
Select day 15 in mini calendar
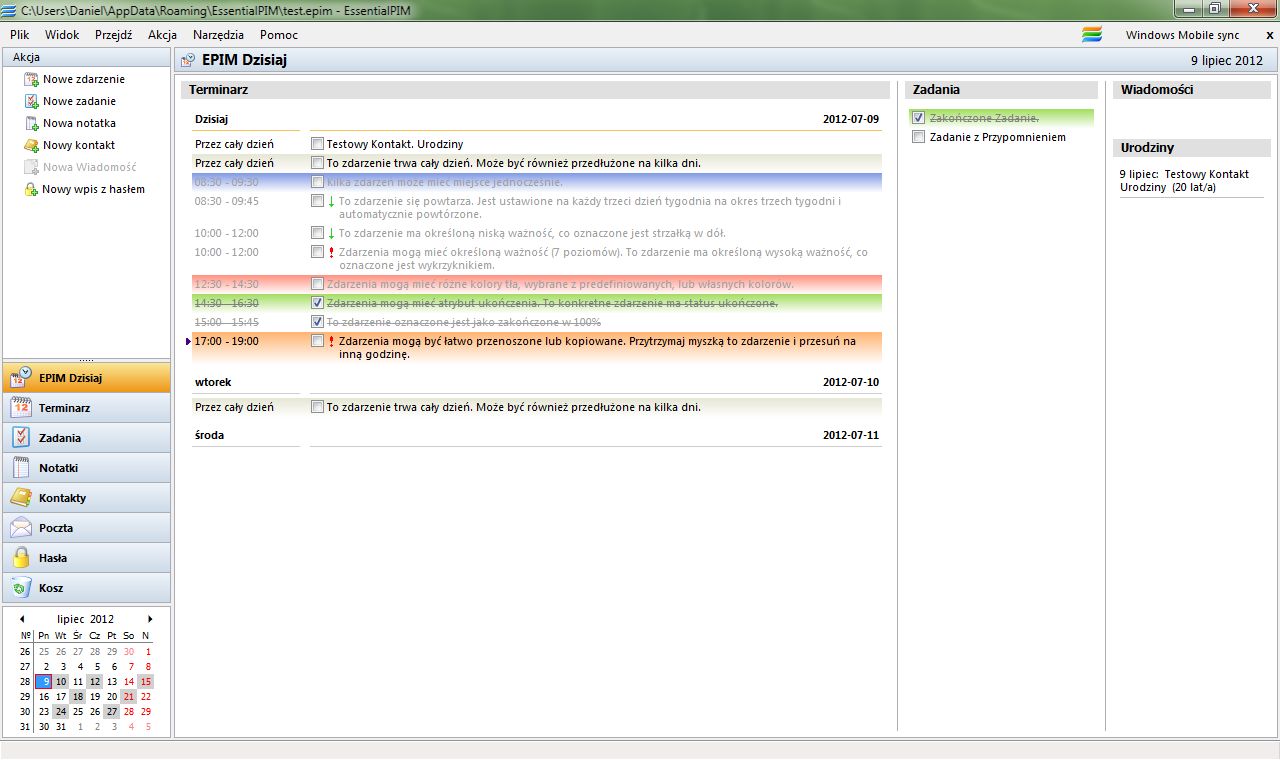[145, 681]
